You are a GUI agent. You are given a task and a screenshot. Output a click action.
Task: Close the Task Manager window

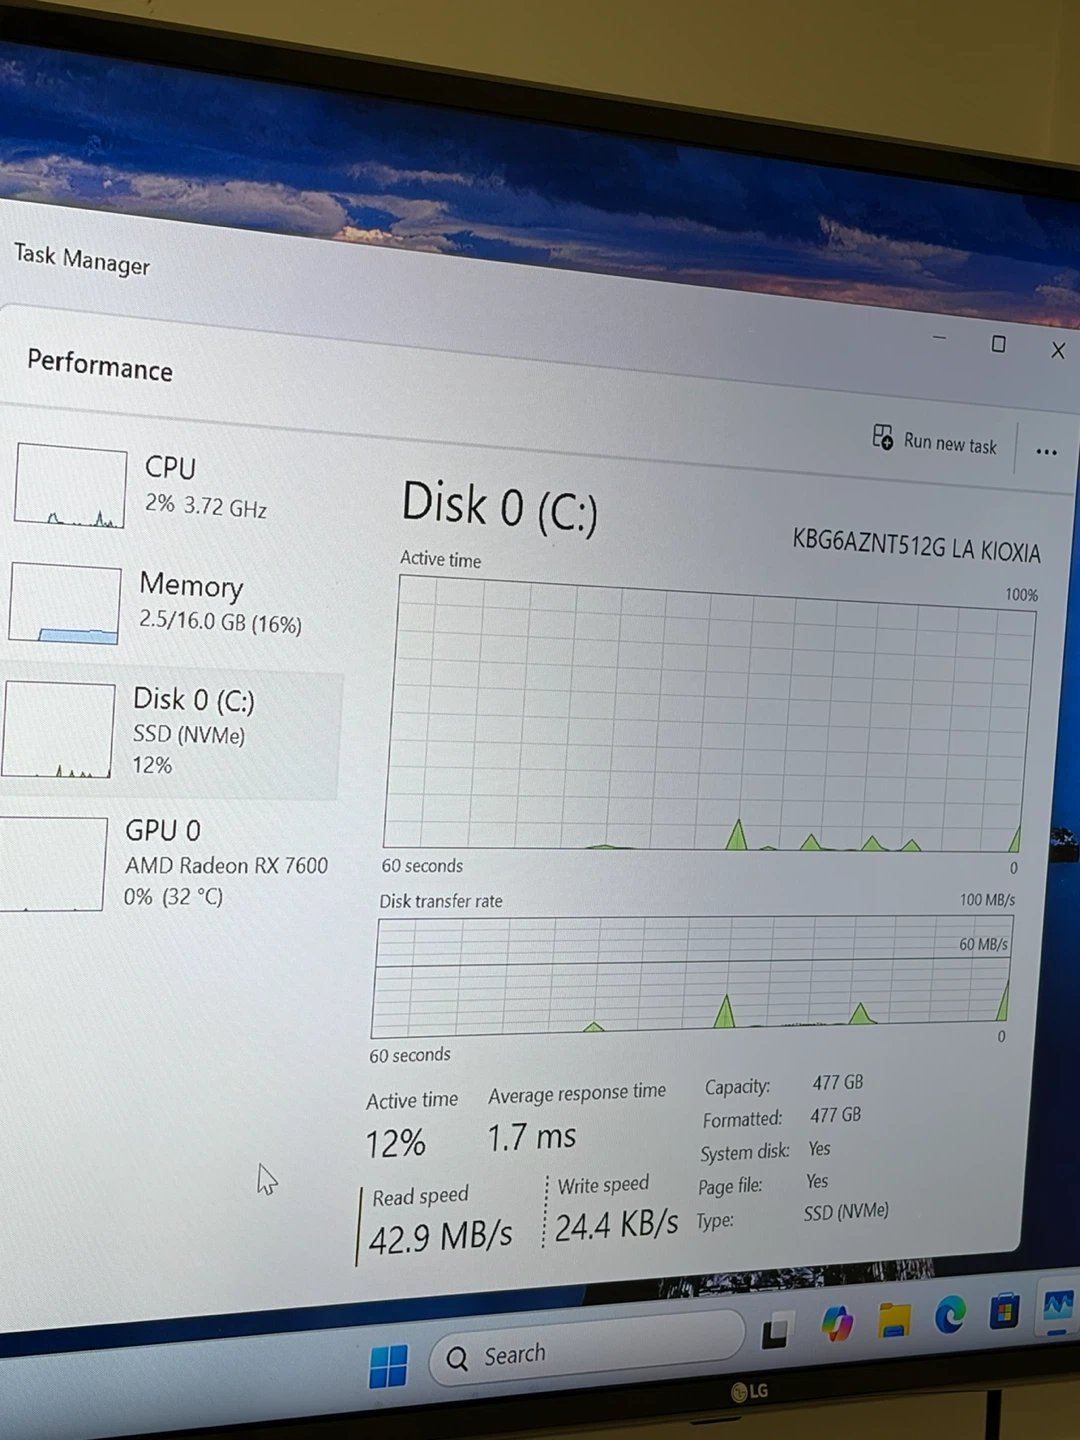(x=1058, y=350)
